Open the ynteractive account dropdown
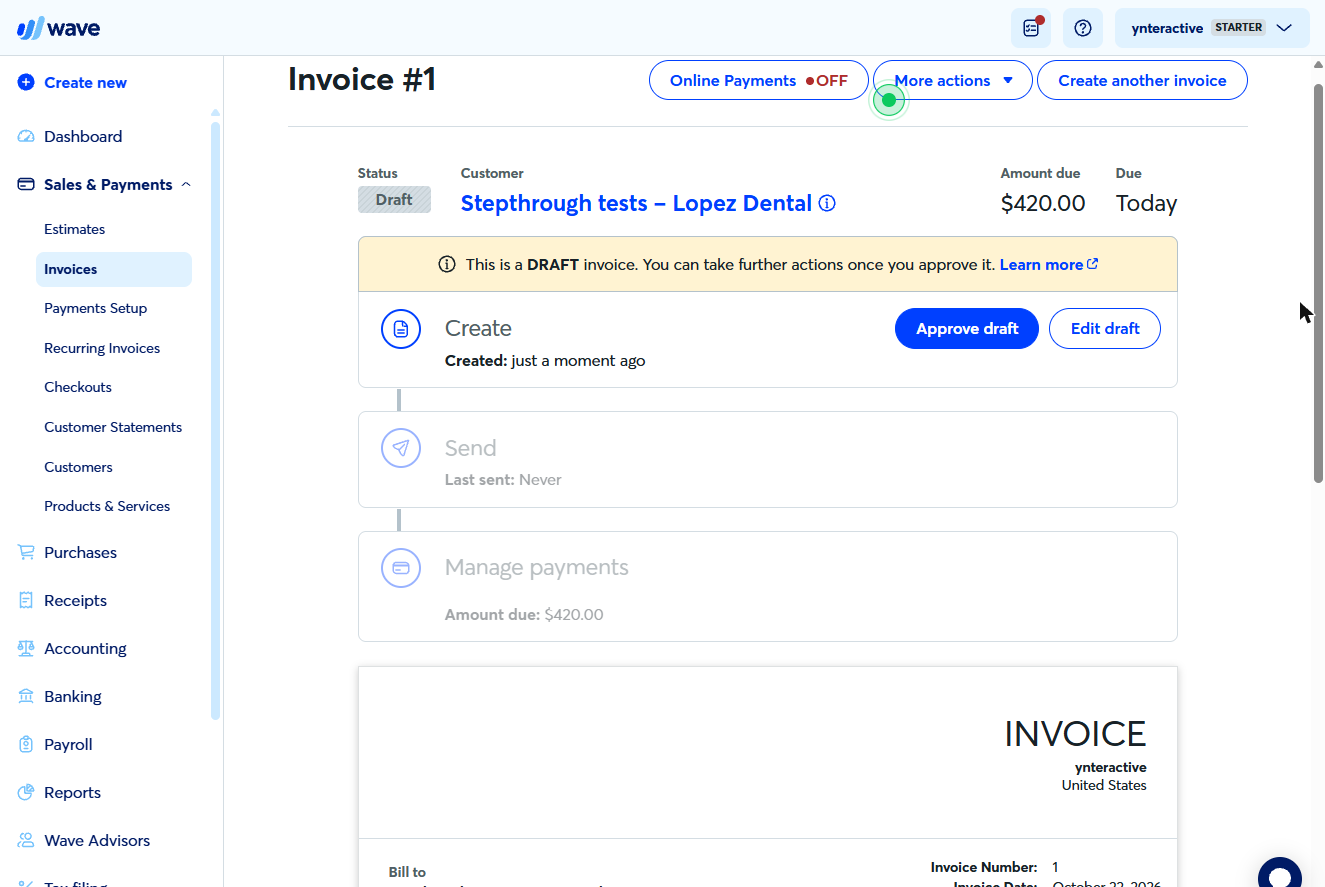 pos(1212,28)
